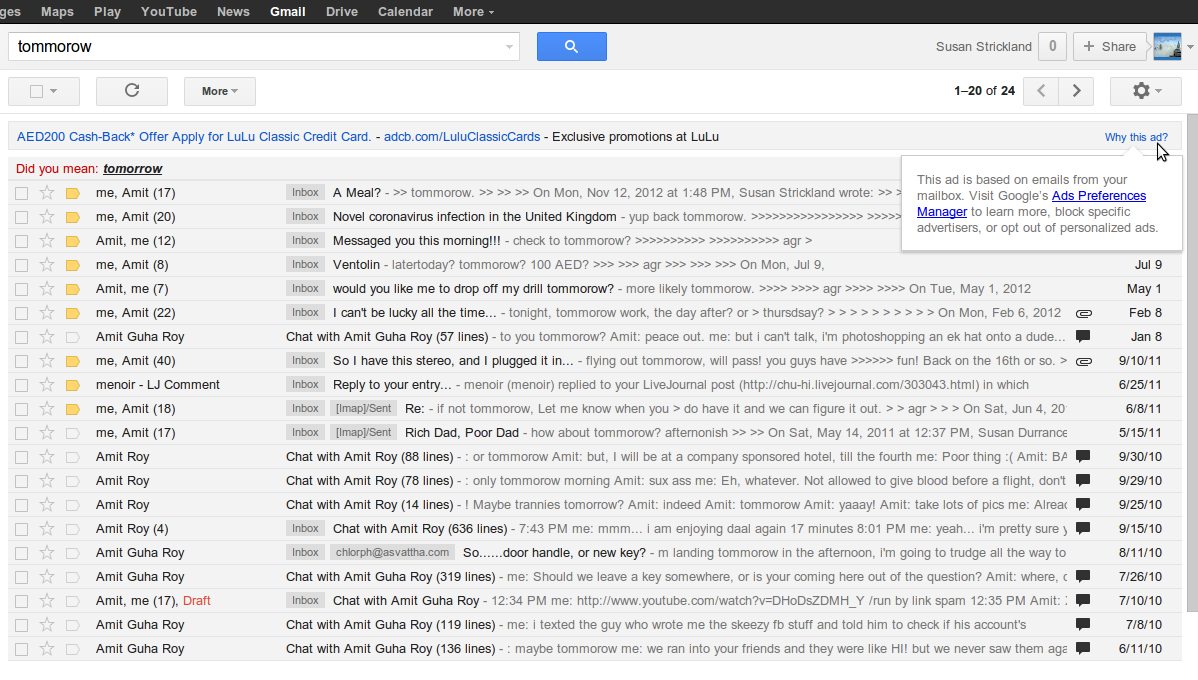Open the adcb.com/LuluClassicCards ad URL
Screen dimensions: 1198x680
tap(461, 137)
